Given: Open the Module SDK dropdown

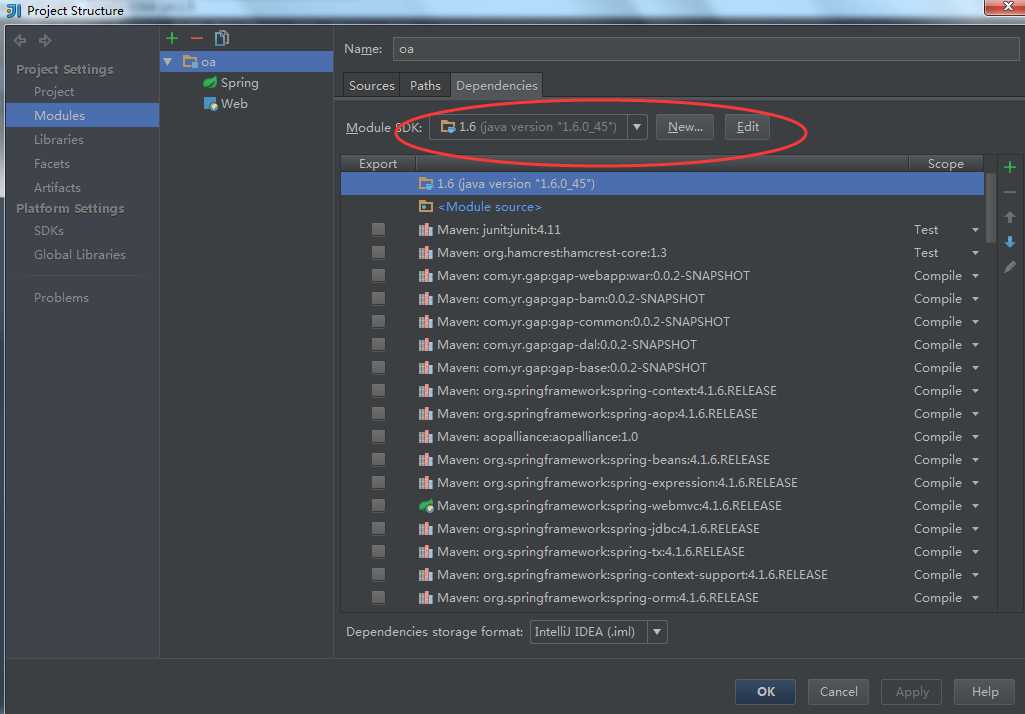Looking at the screenshot, I should click(x=637, y=127).
